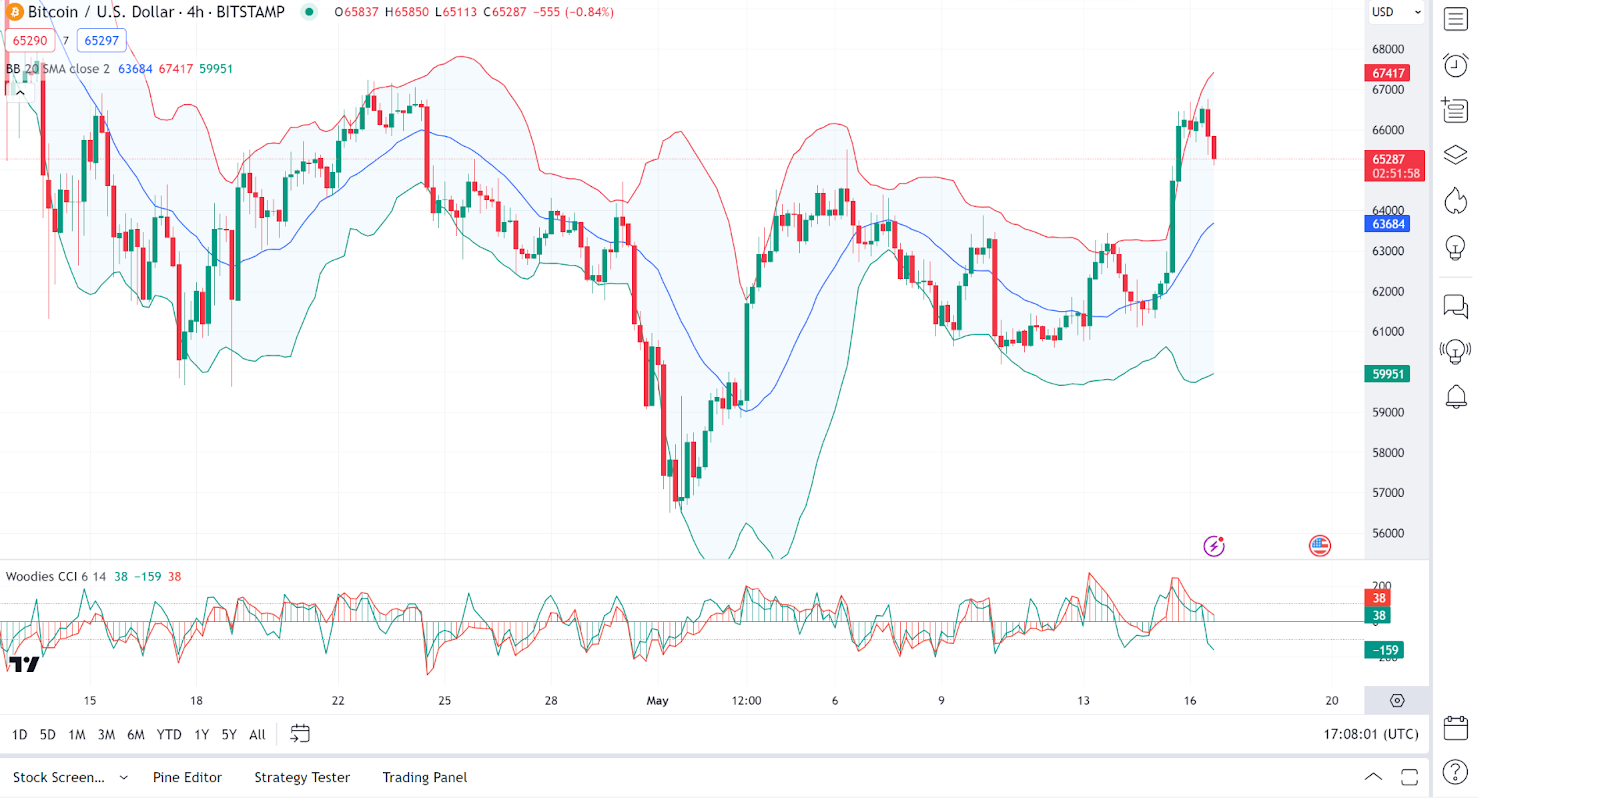Click the red 38 CCI value label
This screenshot has height=801, width=1600.
point(1378,598)
